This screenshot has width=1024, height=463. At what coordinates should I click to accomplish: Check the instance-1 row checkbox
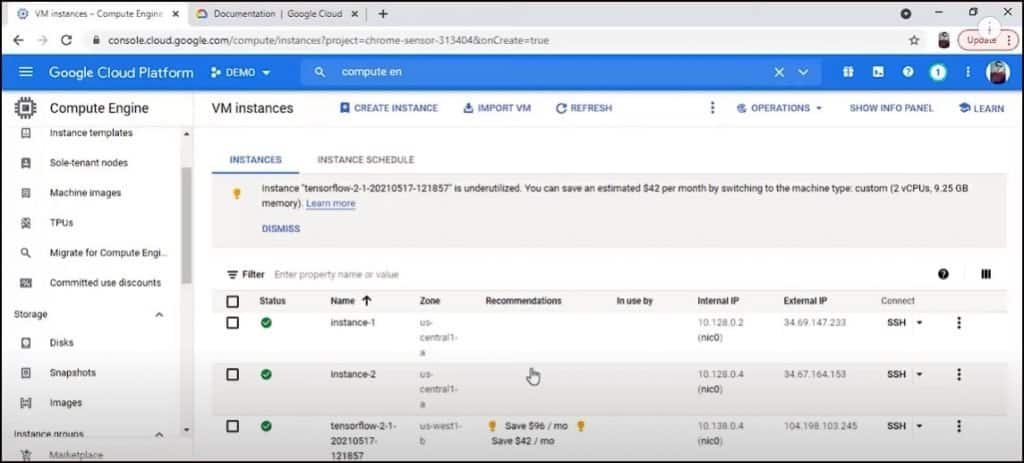tap(233, 322)
